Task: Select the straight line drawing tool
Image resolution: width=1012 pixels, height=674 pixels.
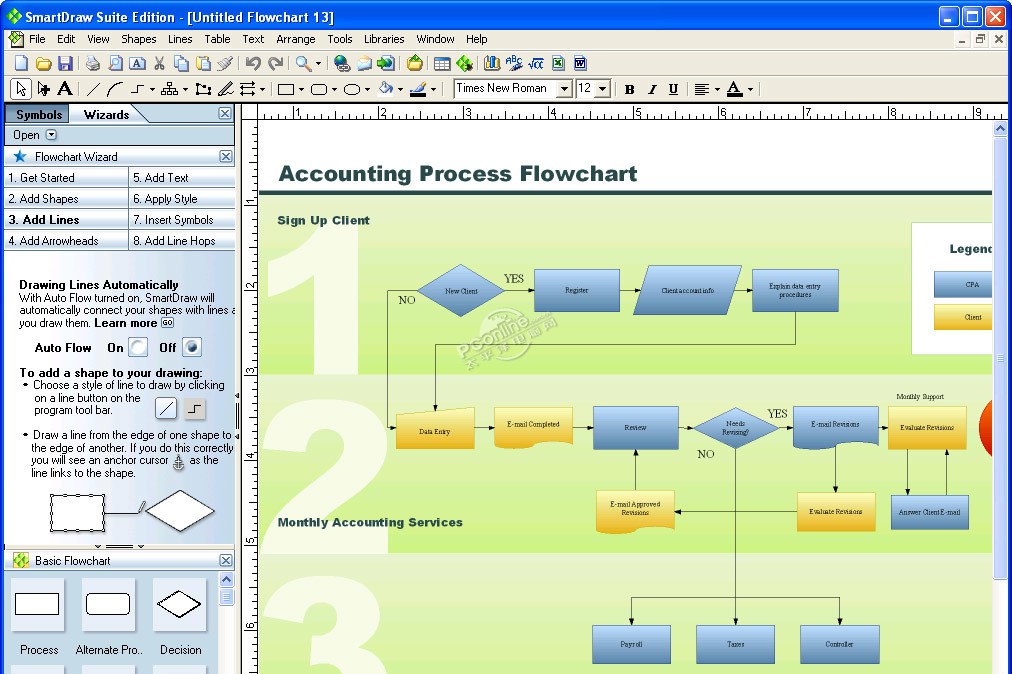Action: tap(93, 89)
